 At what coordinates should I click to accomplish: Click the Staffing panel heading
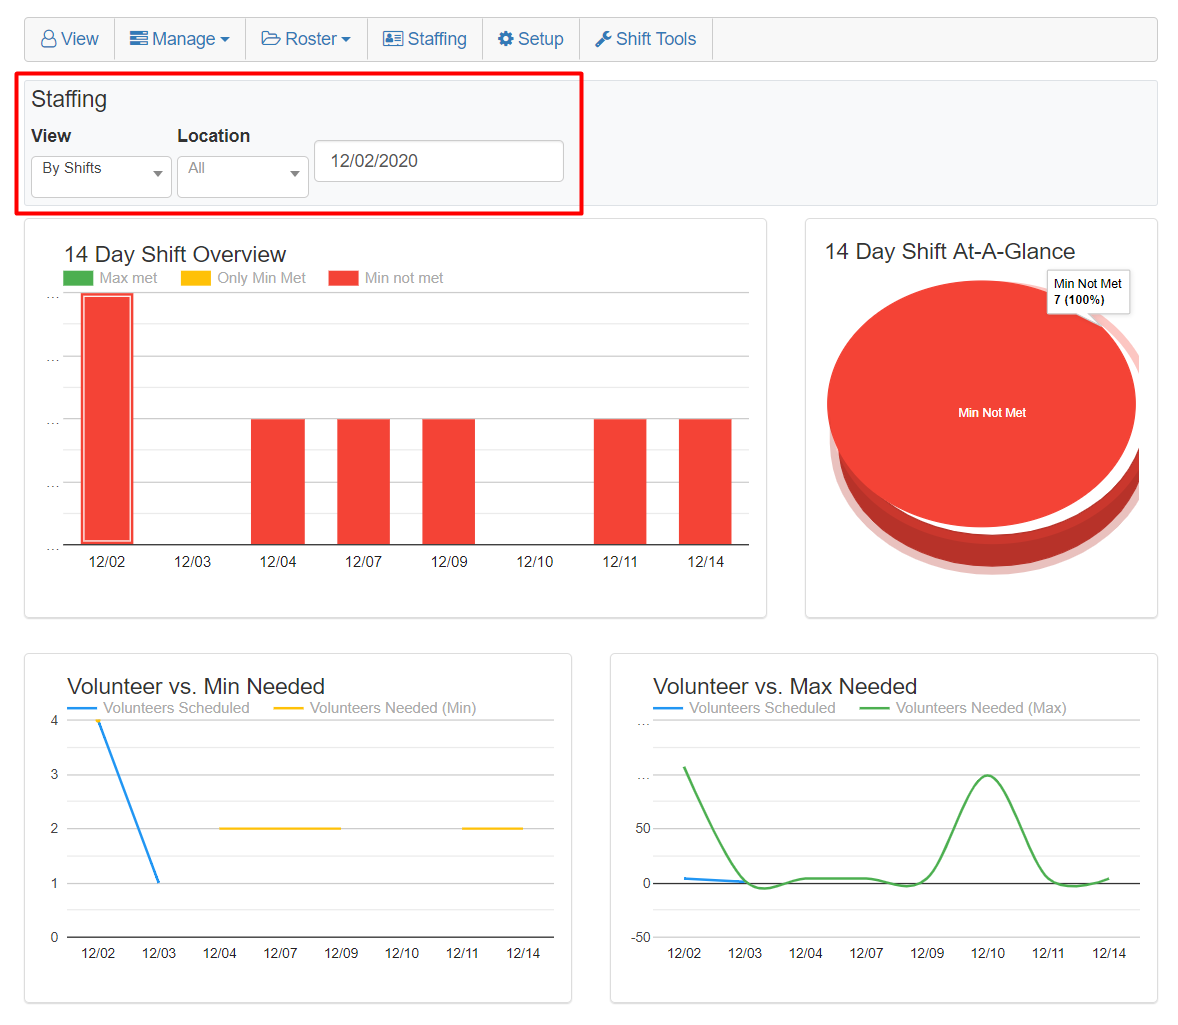click(x=69, y=99)
